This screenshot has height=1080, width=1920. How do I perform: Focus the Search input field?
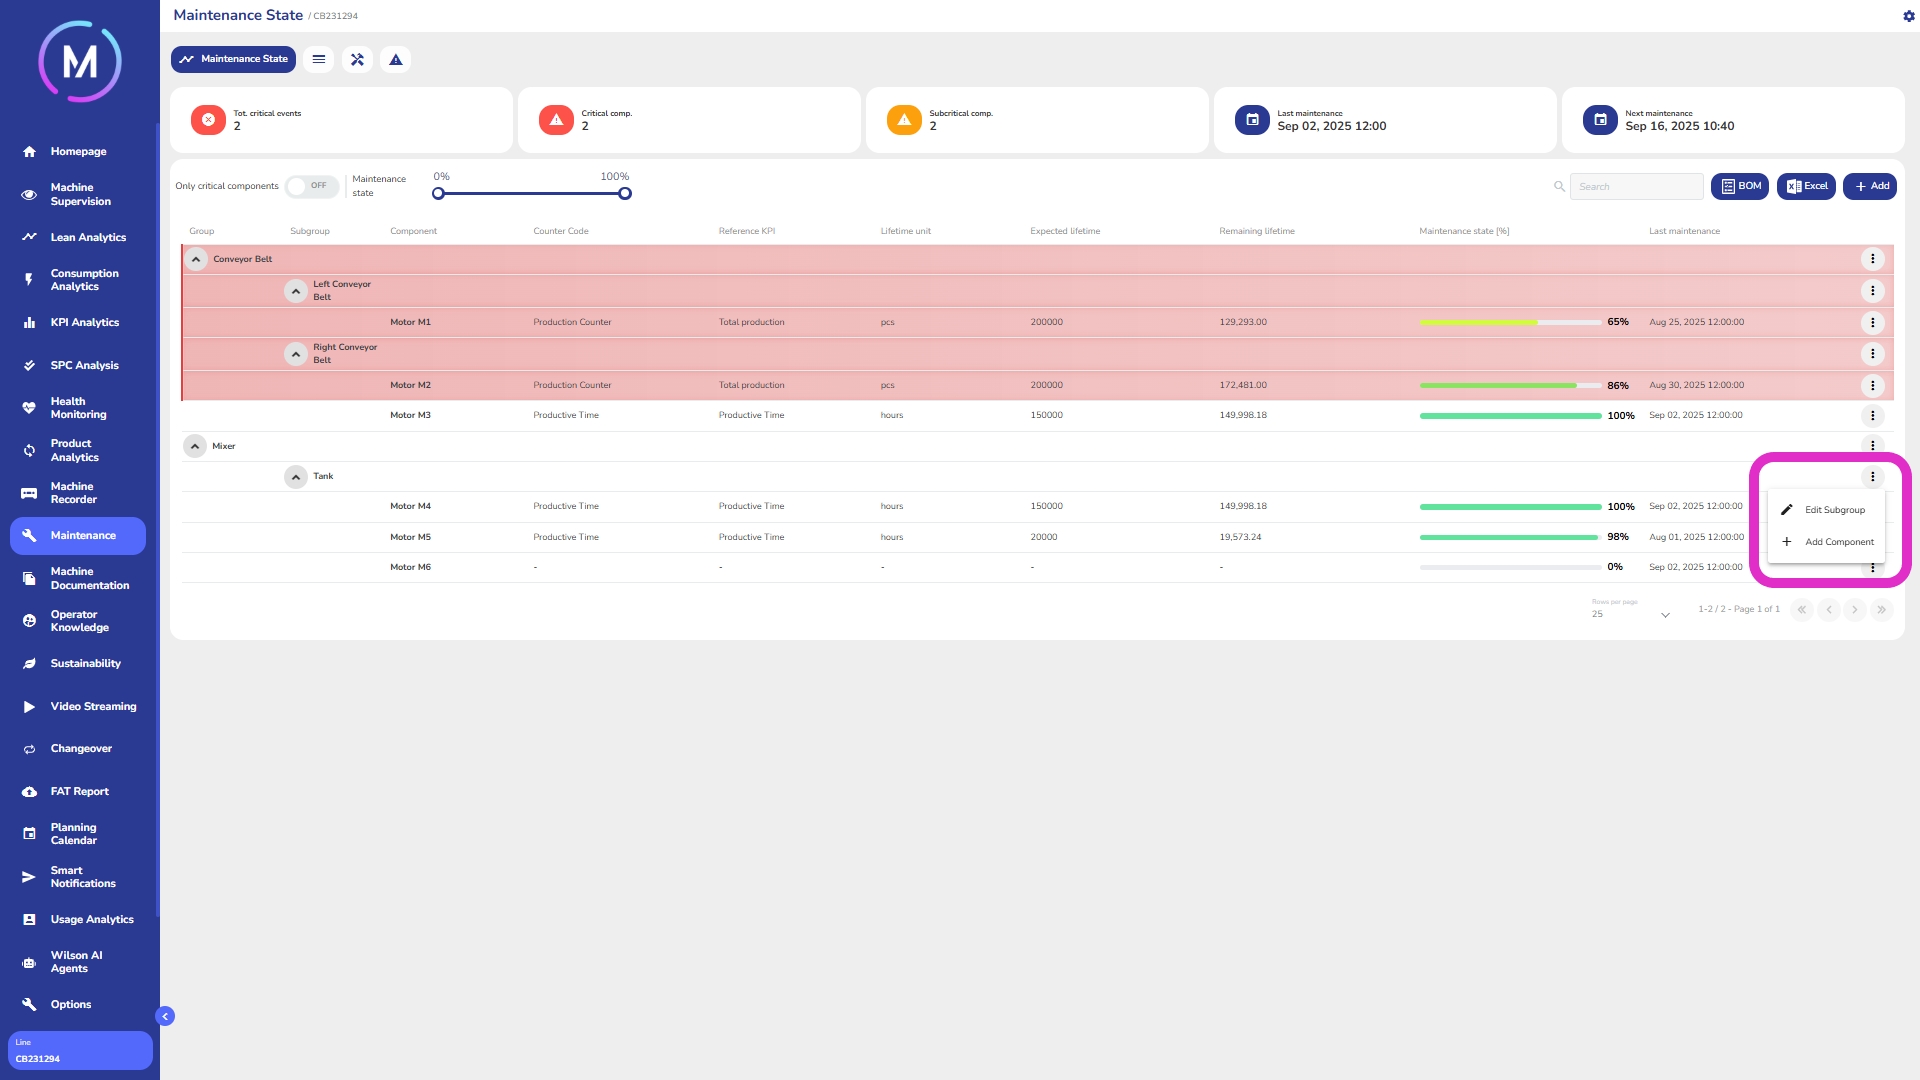pyautogui.click(x=1636, y=187)
